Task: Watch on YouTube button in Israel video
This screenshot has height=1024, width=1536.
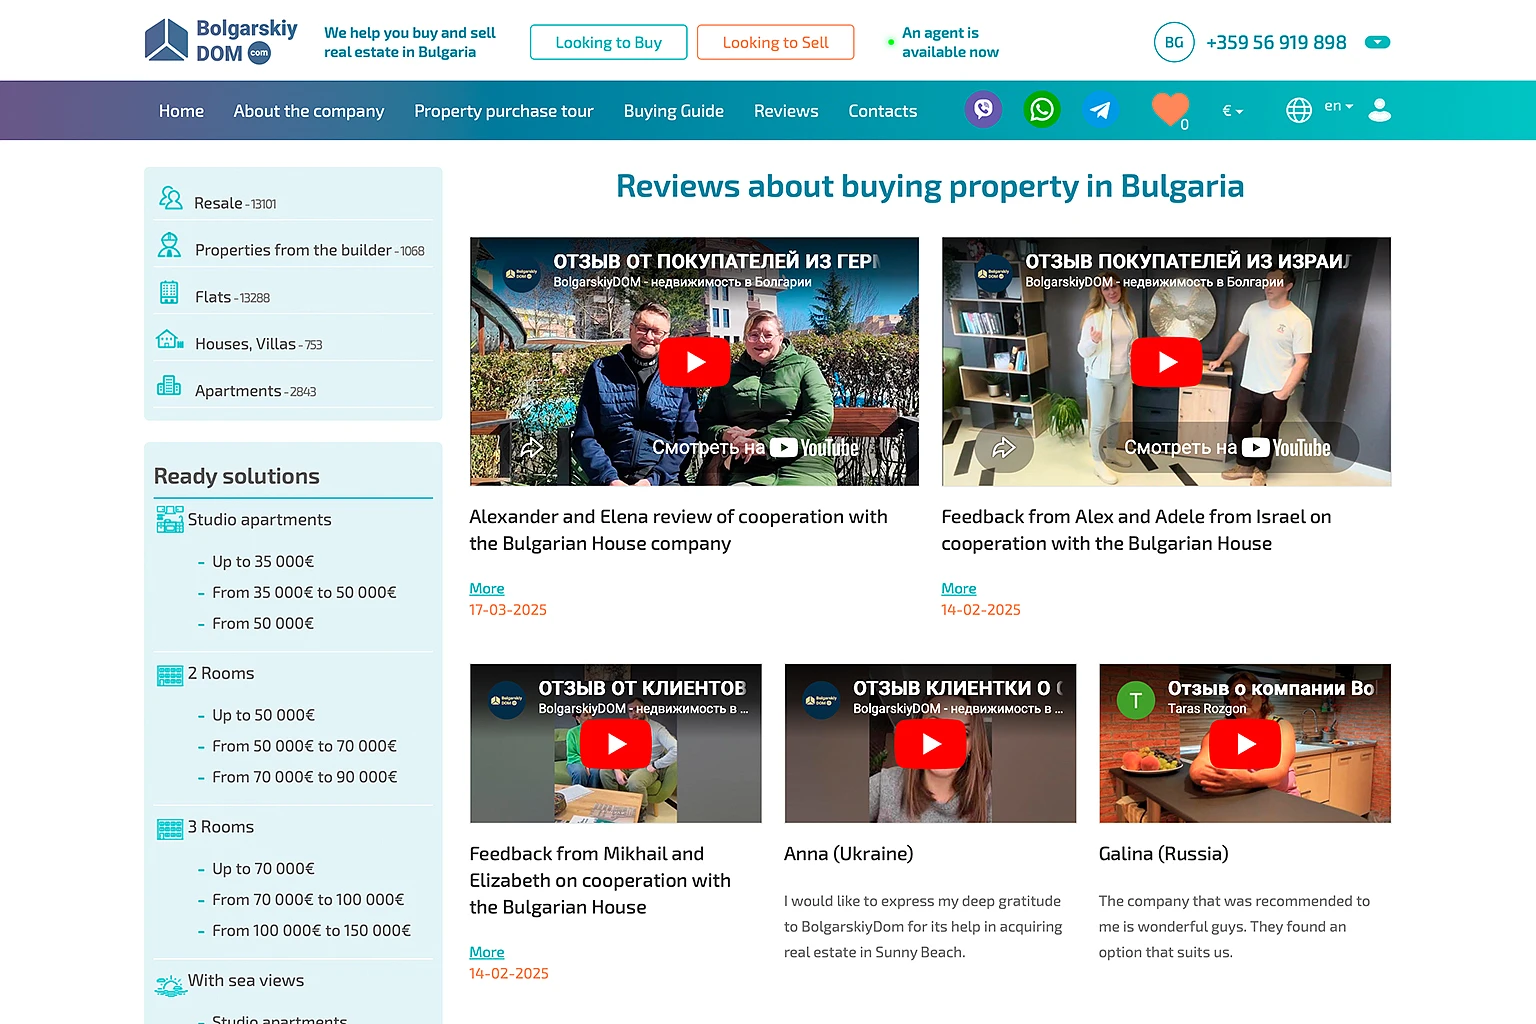Action: pos(1228,448)
